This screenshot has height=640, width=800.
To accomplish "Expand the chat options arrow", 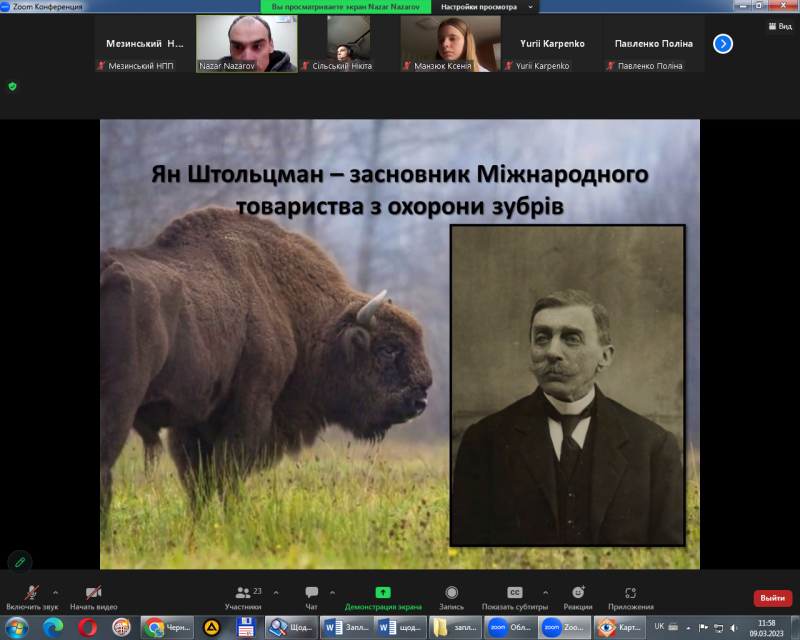I will tap(332, 591).
